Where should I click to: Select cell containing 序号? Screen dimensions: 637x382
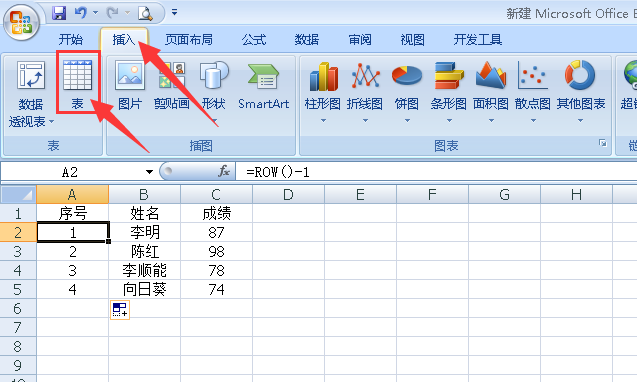click(72, 213)
